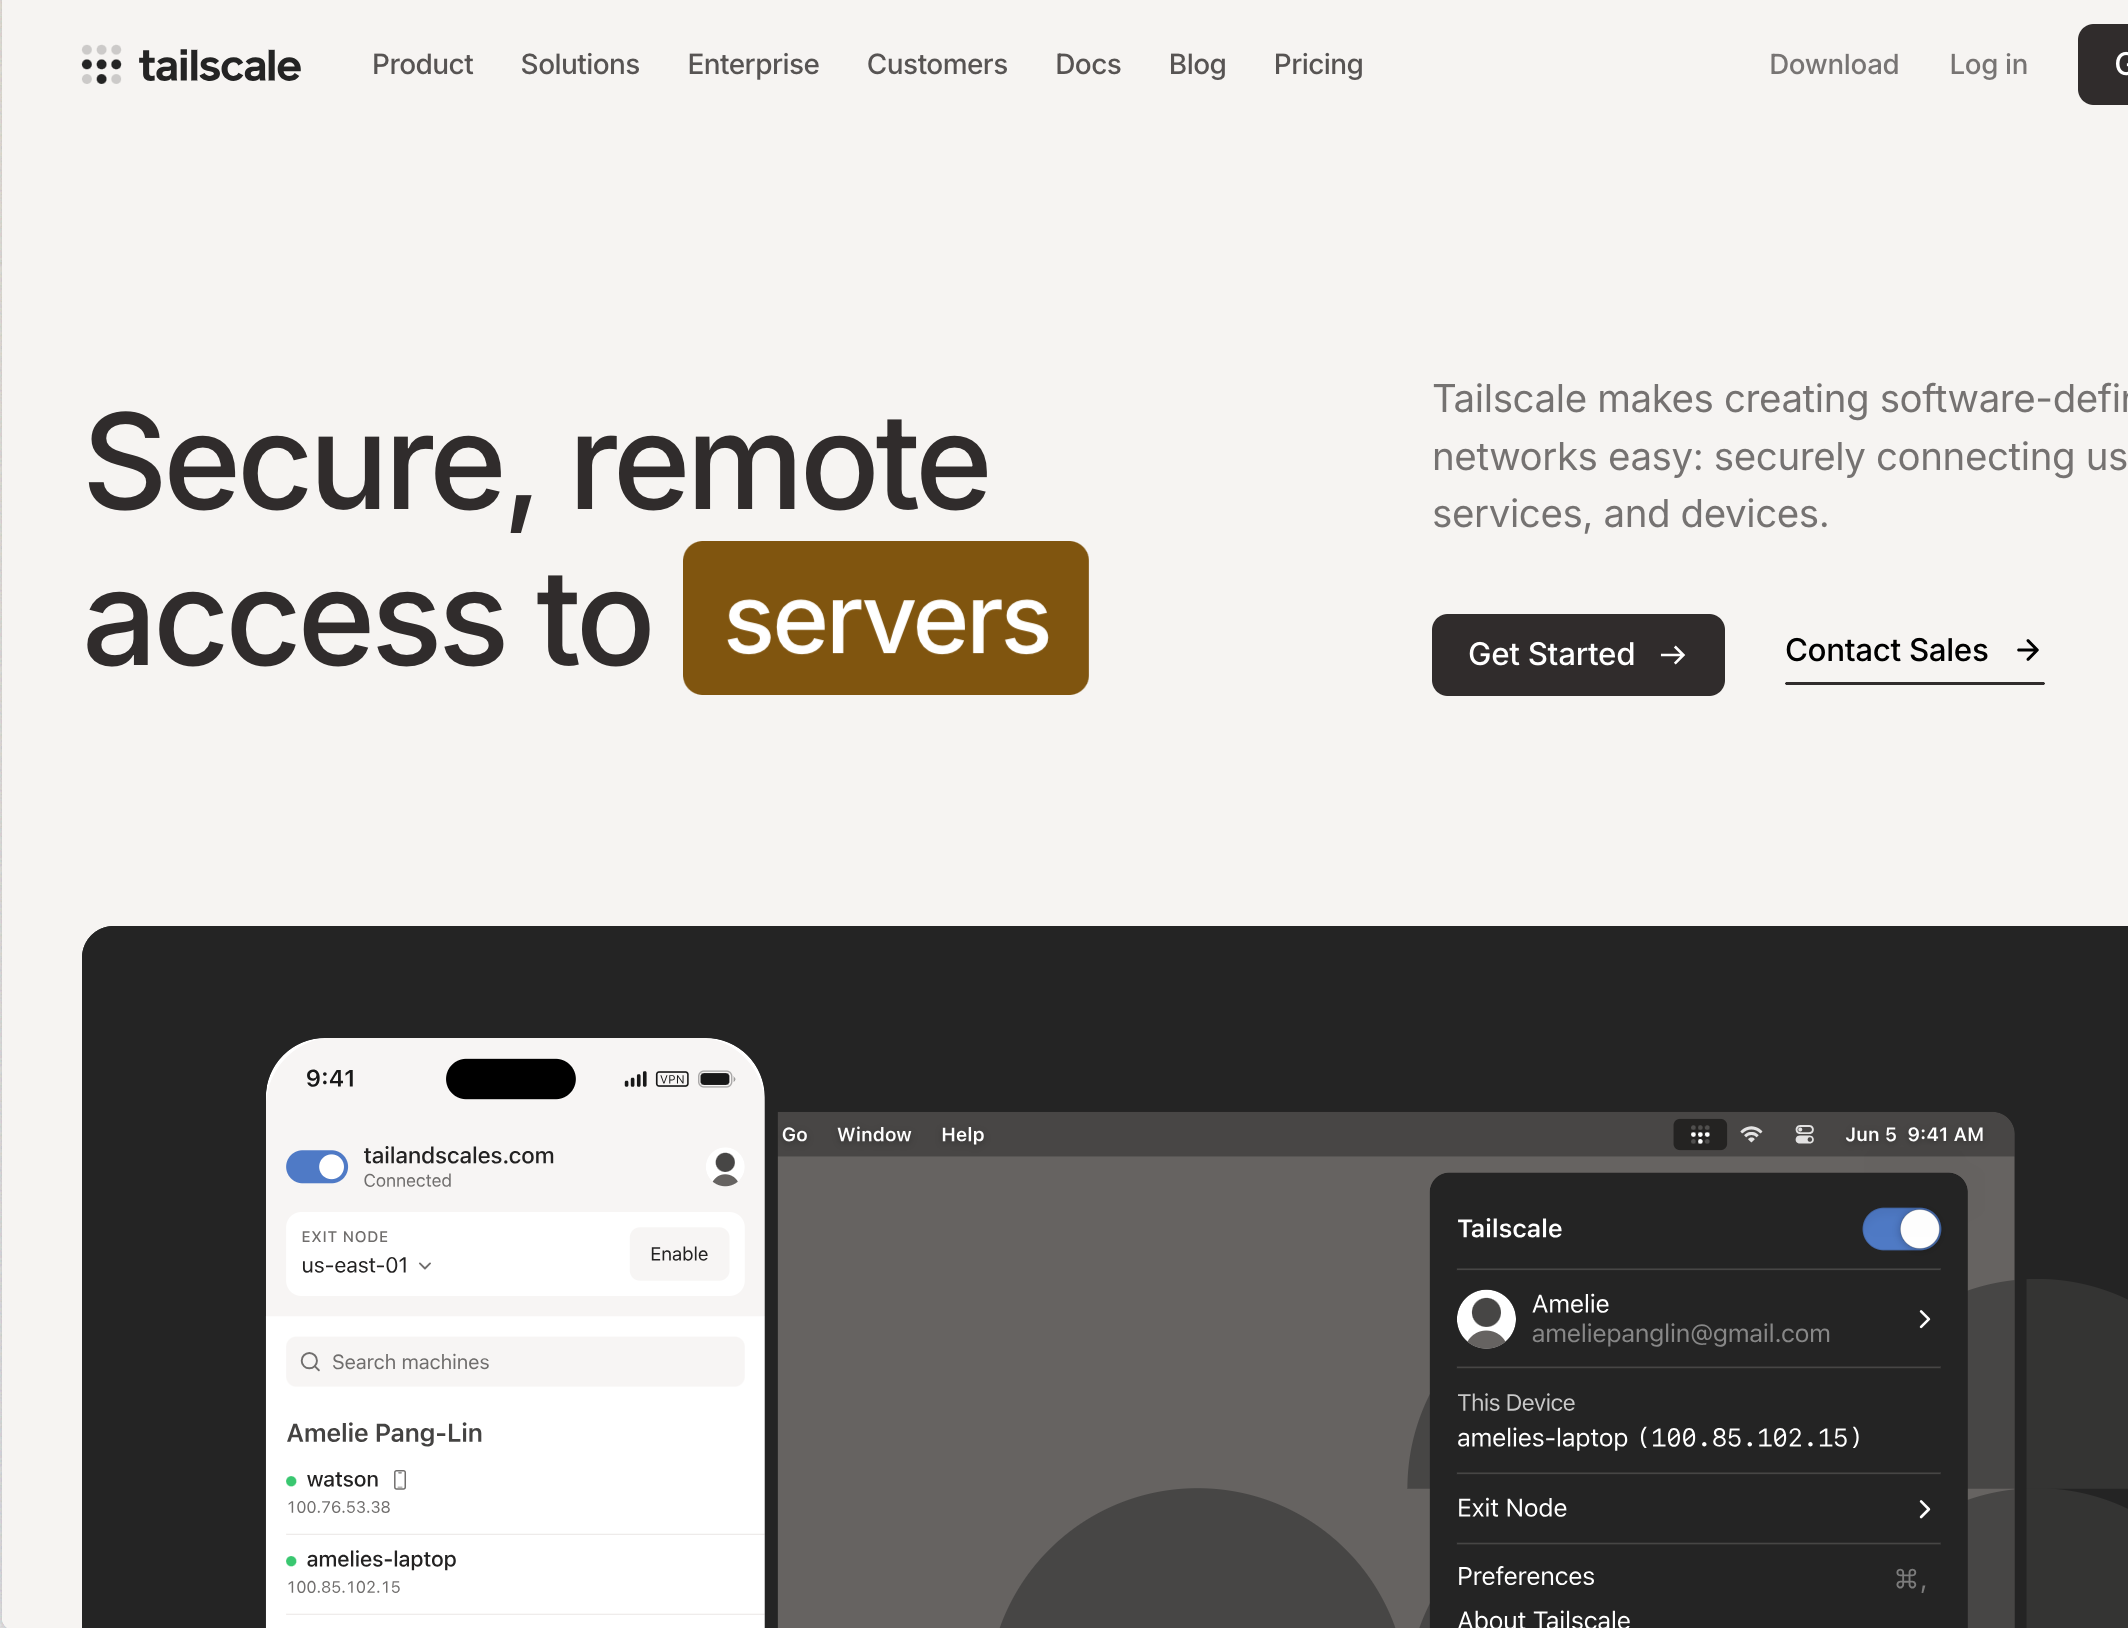The width and height of the screenshot is (2128, 1628).
Task: Open the Window menu in the menu bar
Action: point(873,1134)
